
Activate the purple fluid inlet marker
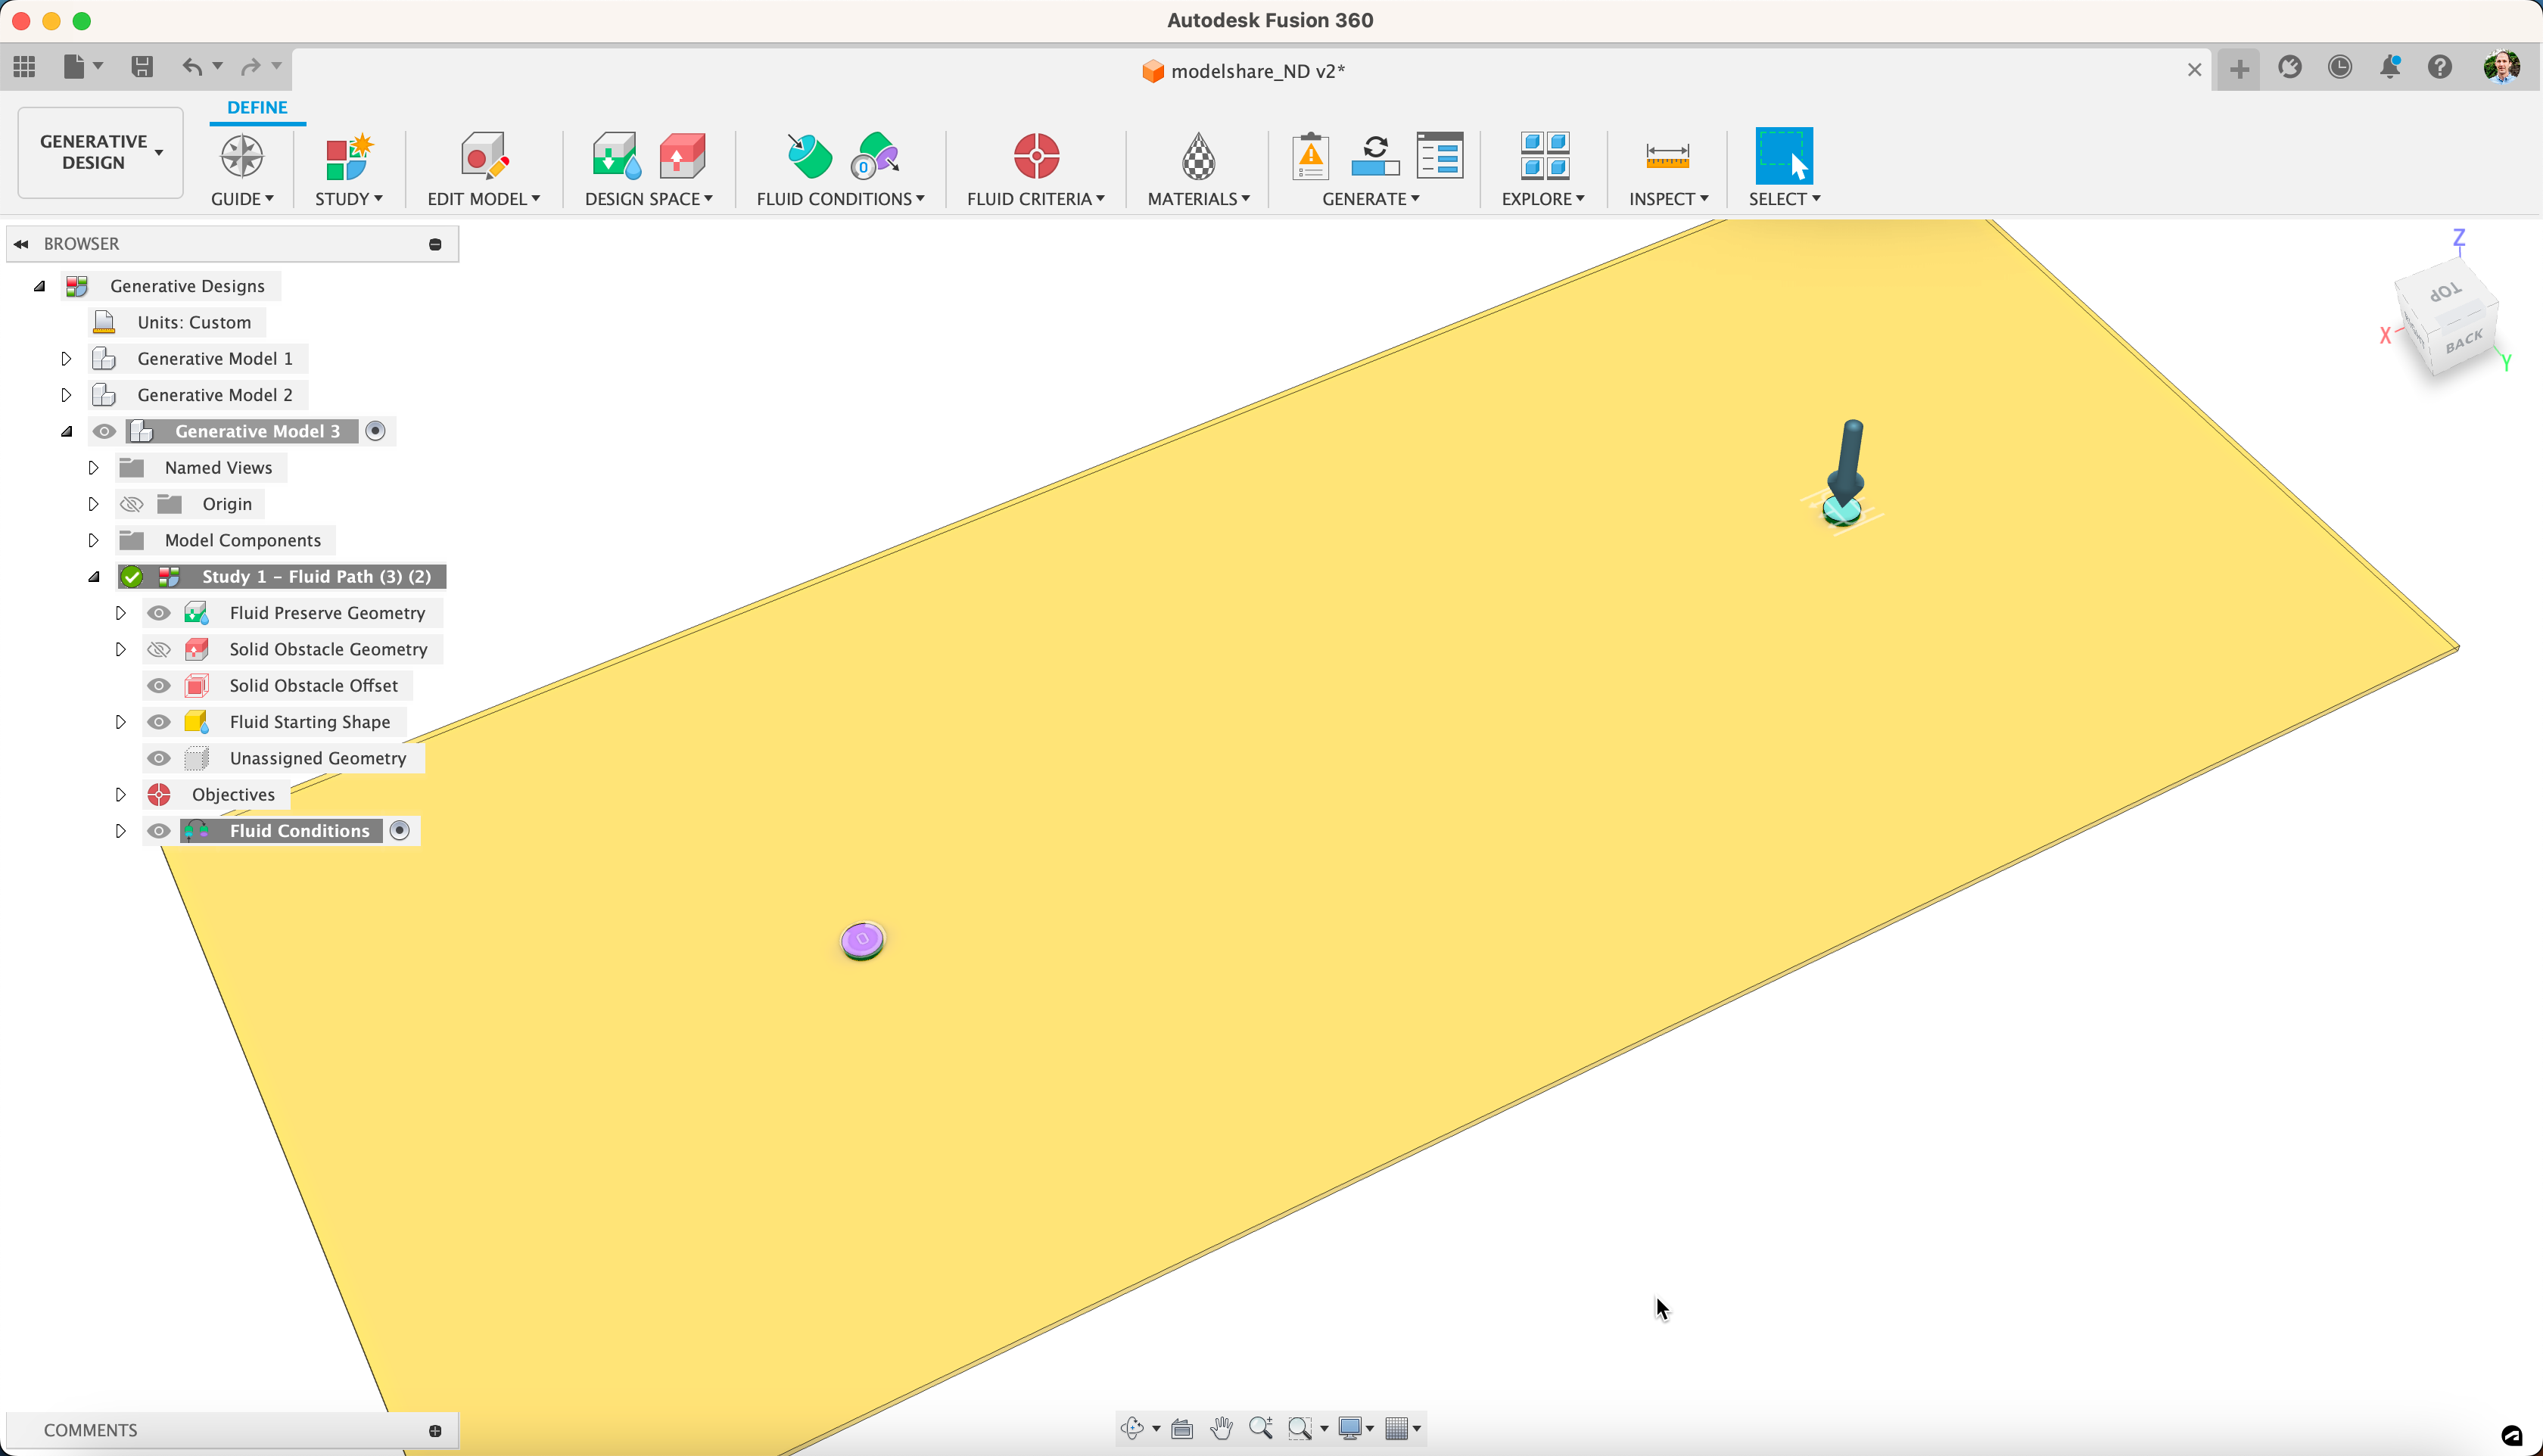862,939
